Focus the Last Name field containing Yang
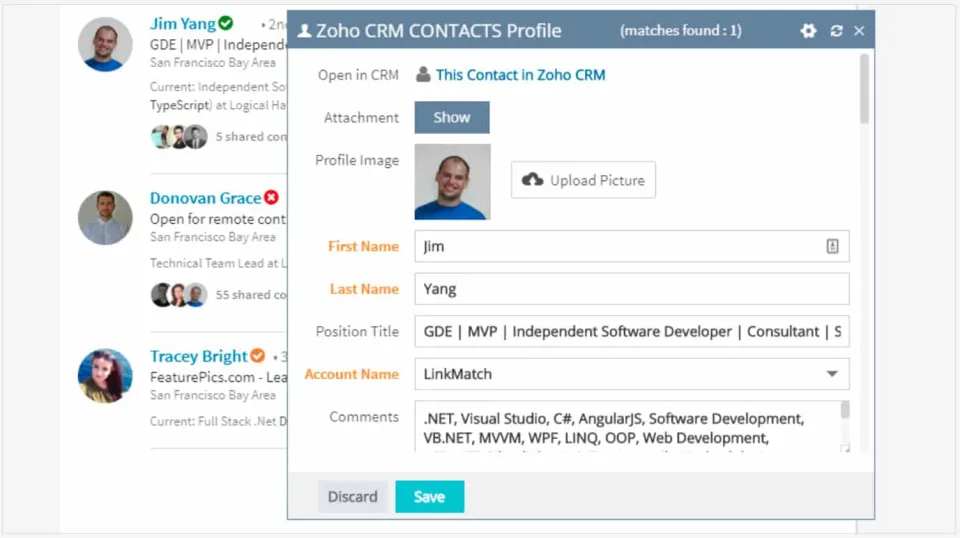Viewport: 960px width, 538px height. pyautogui.click(x=631, y=289)
